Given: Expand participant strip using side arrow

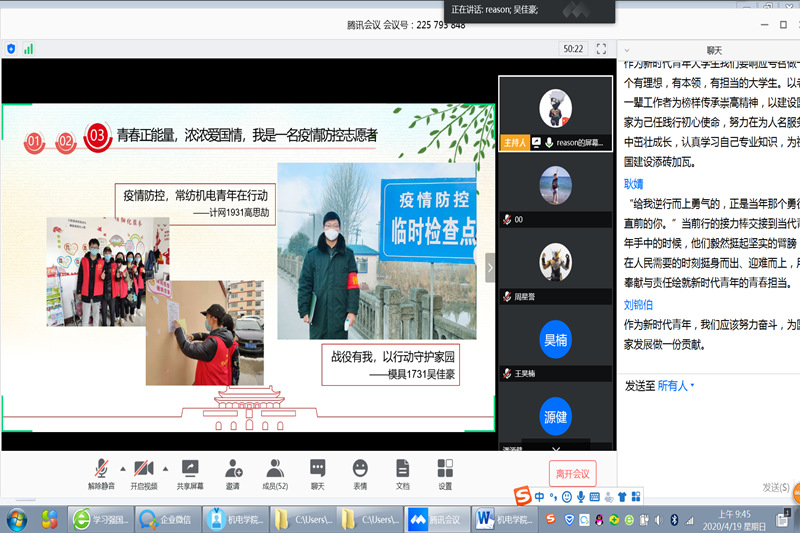Looking at the screenshot, I should (x=490, y=268).
